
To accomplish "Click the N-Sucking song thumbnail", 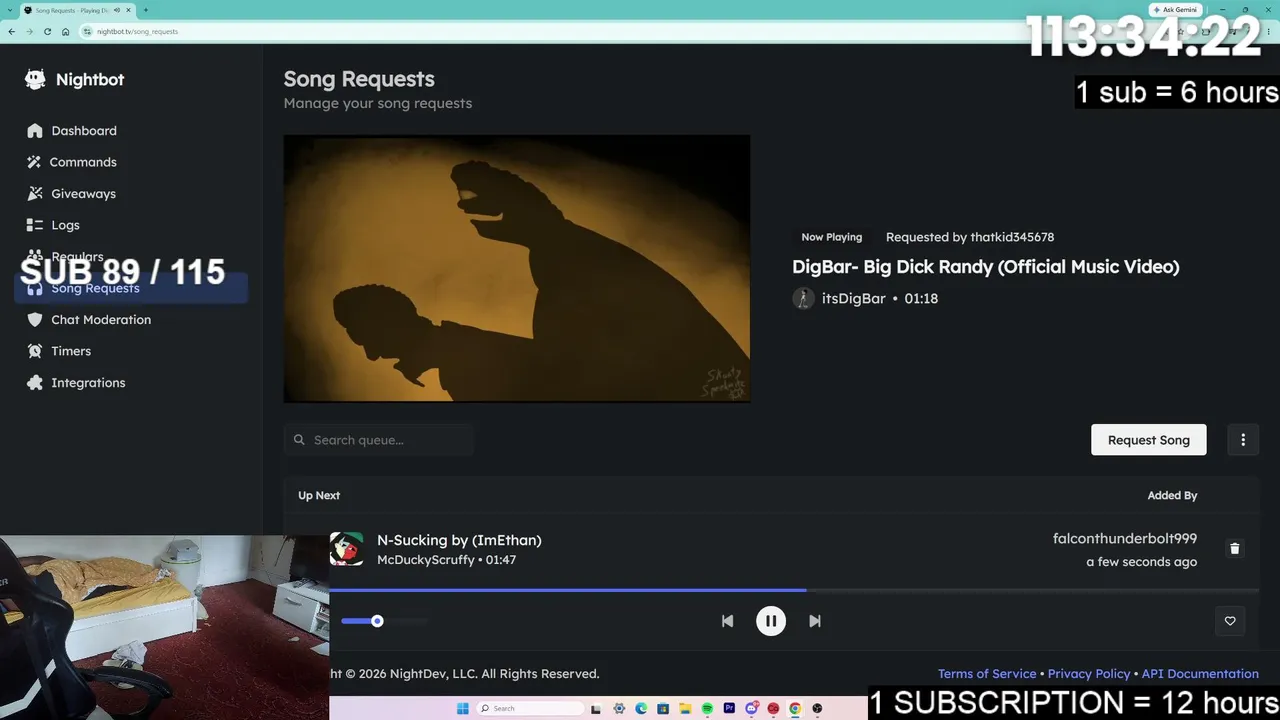I will [346, 549].
